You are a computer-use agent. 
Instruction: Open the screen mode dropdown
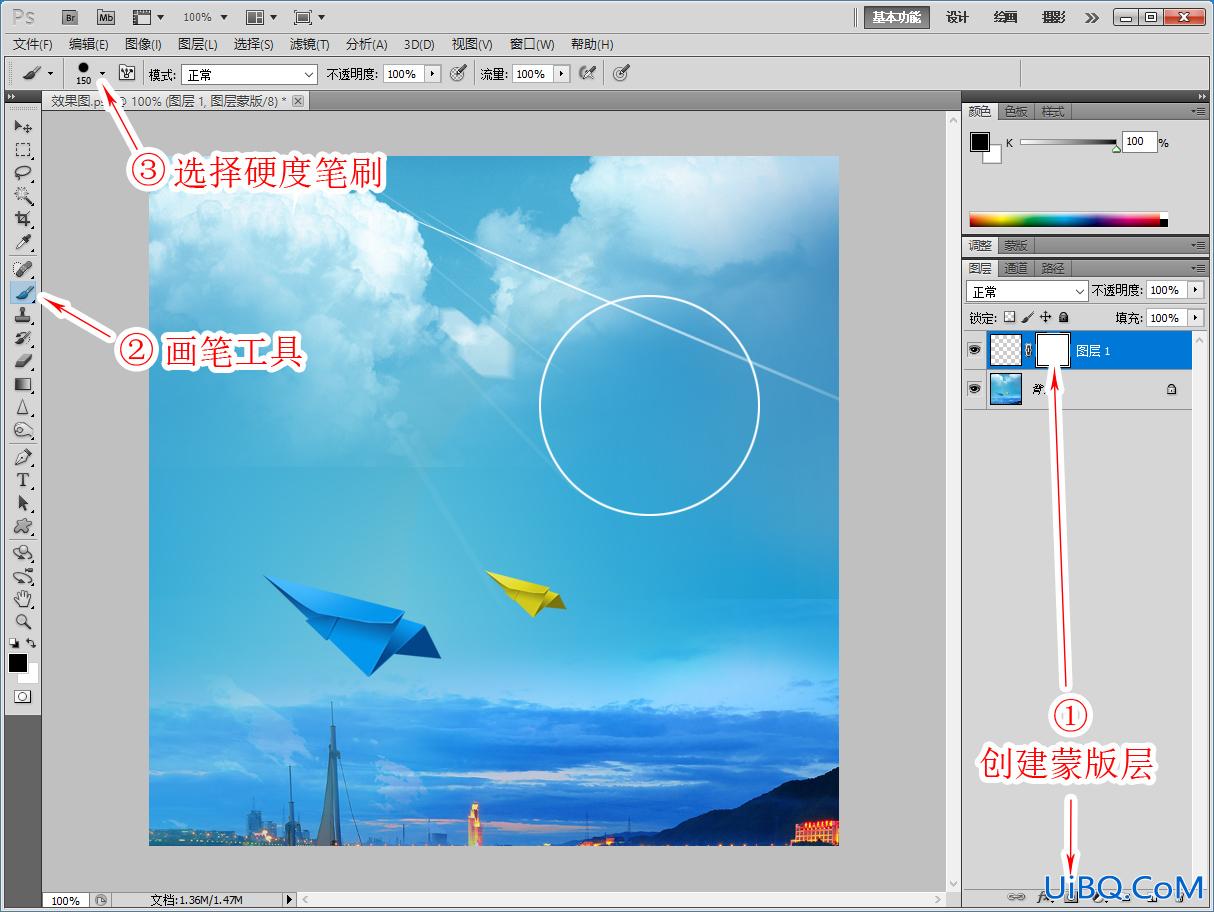(310, 17)
